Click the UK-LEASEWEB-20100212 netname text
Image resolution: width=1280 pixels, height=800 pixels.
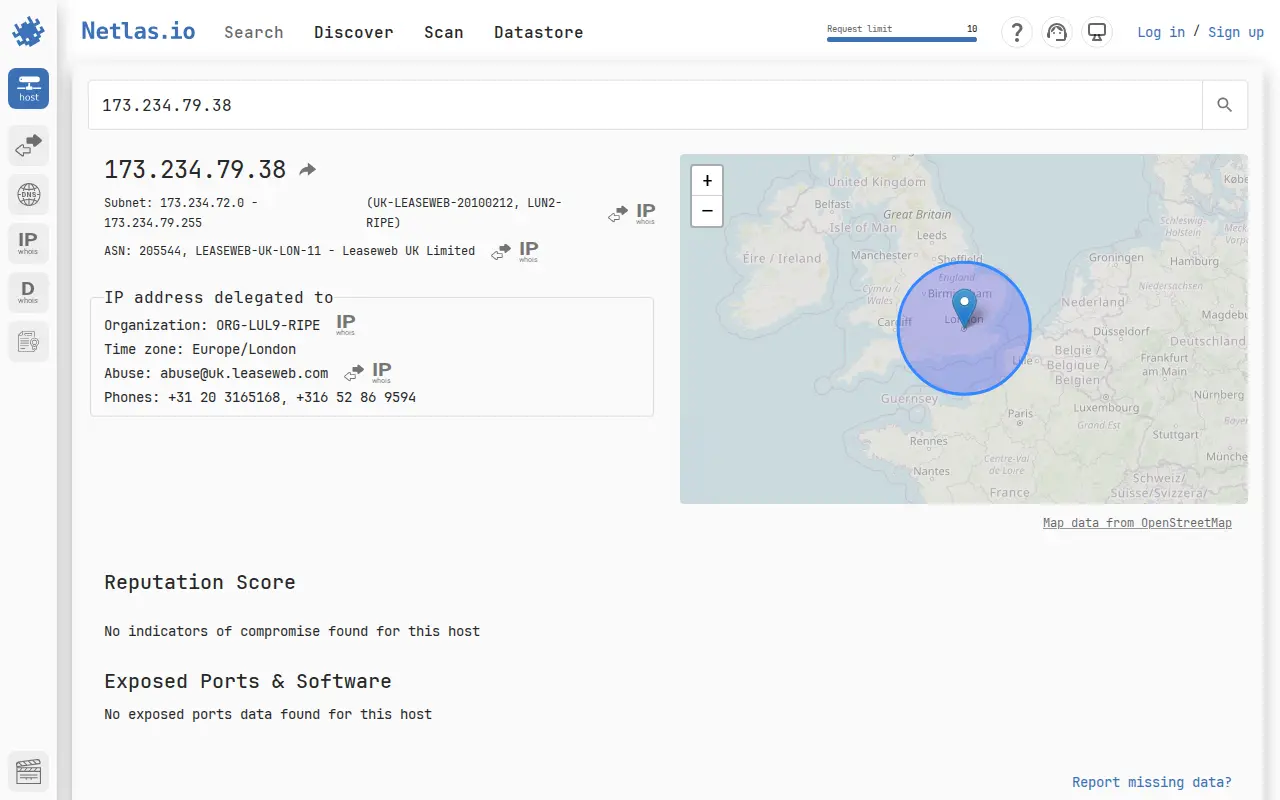(464, 213)
